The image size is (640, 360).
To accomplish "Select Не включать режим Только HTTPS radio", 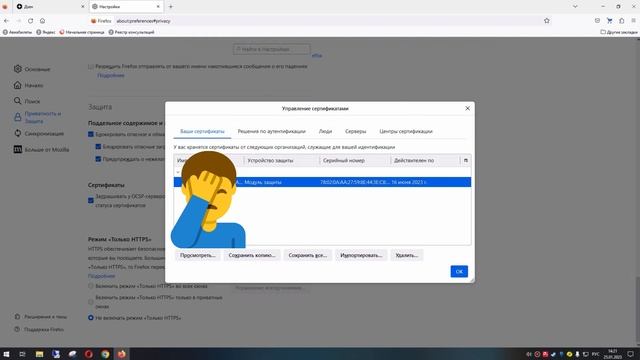I will (91, 318).
